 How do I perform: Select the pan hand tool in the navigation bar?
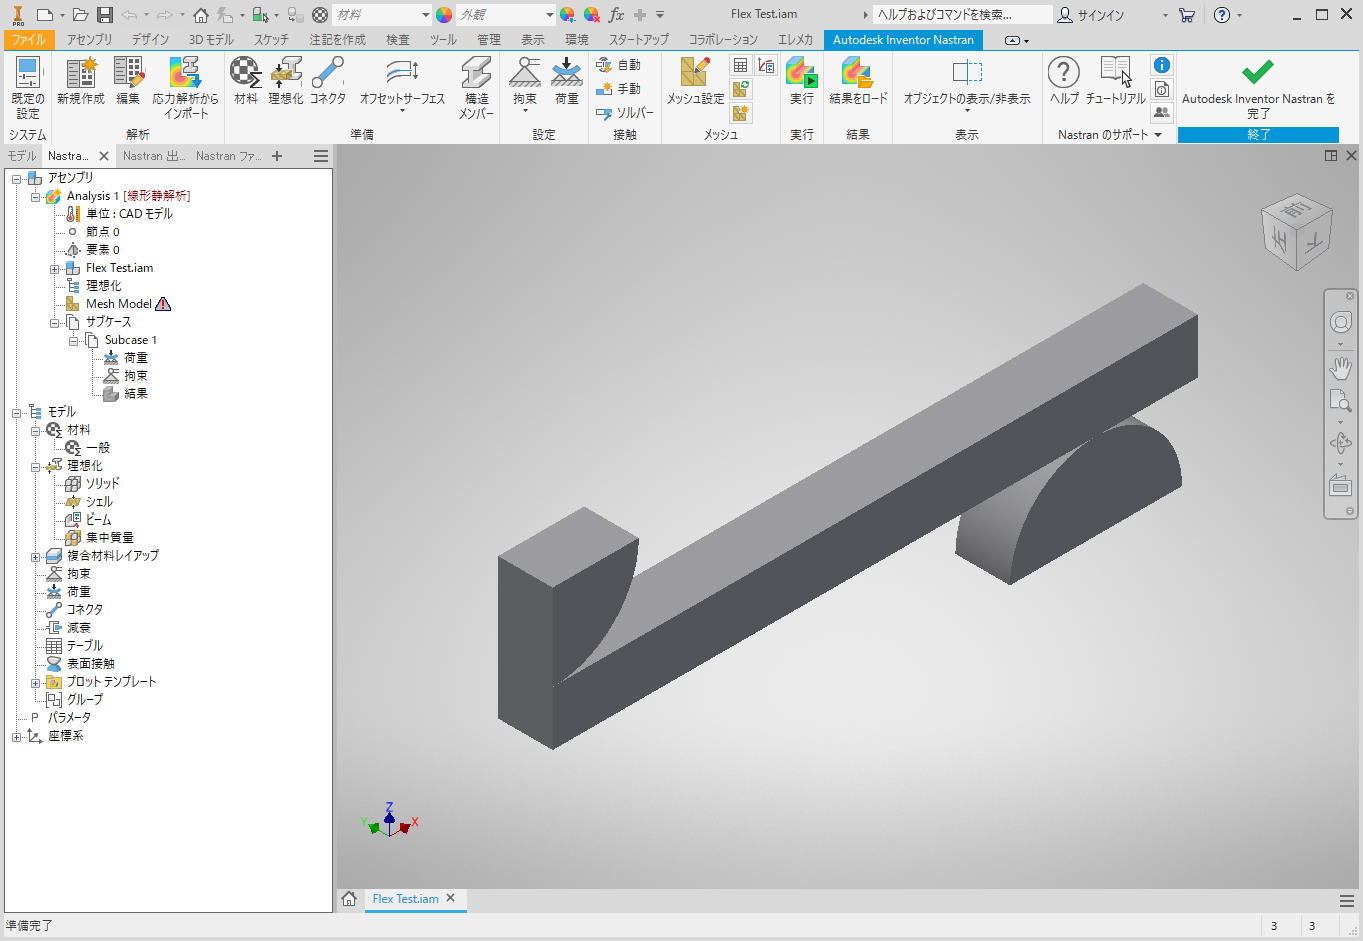[1341, 367]
